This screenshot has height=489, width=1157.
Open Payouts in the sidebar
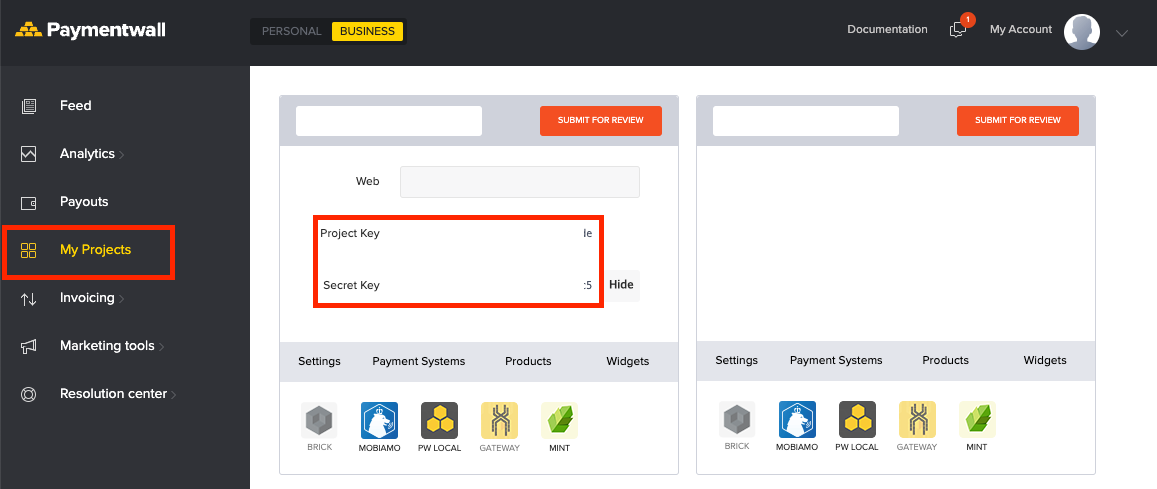[84, 202]
